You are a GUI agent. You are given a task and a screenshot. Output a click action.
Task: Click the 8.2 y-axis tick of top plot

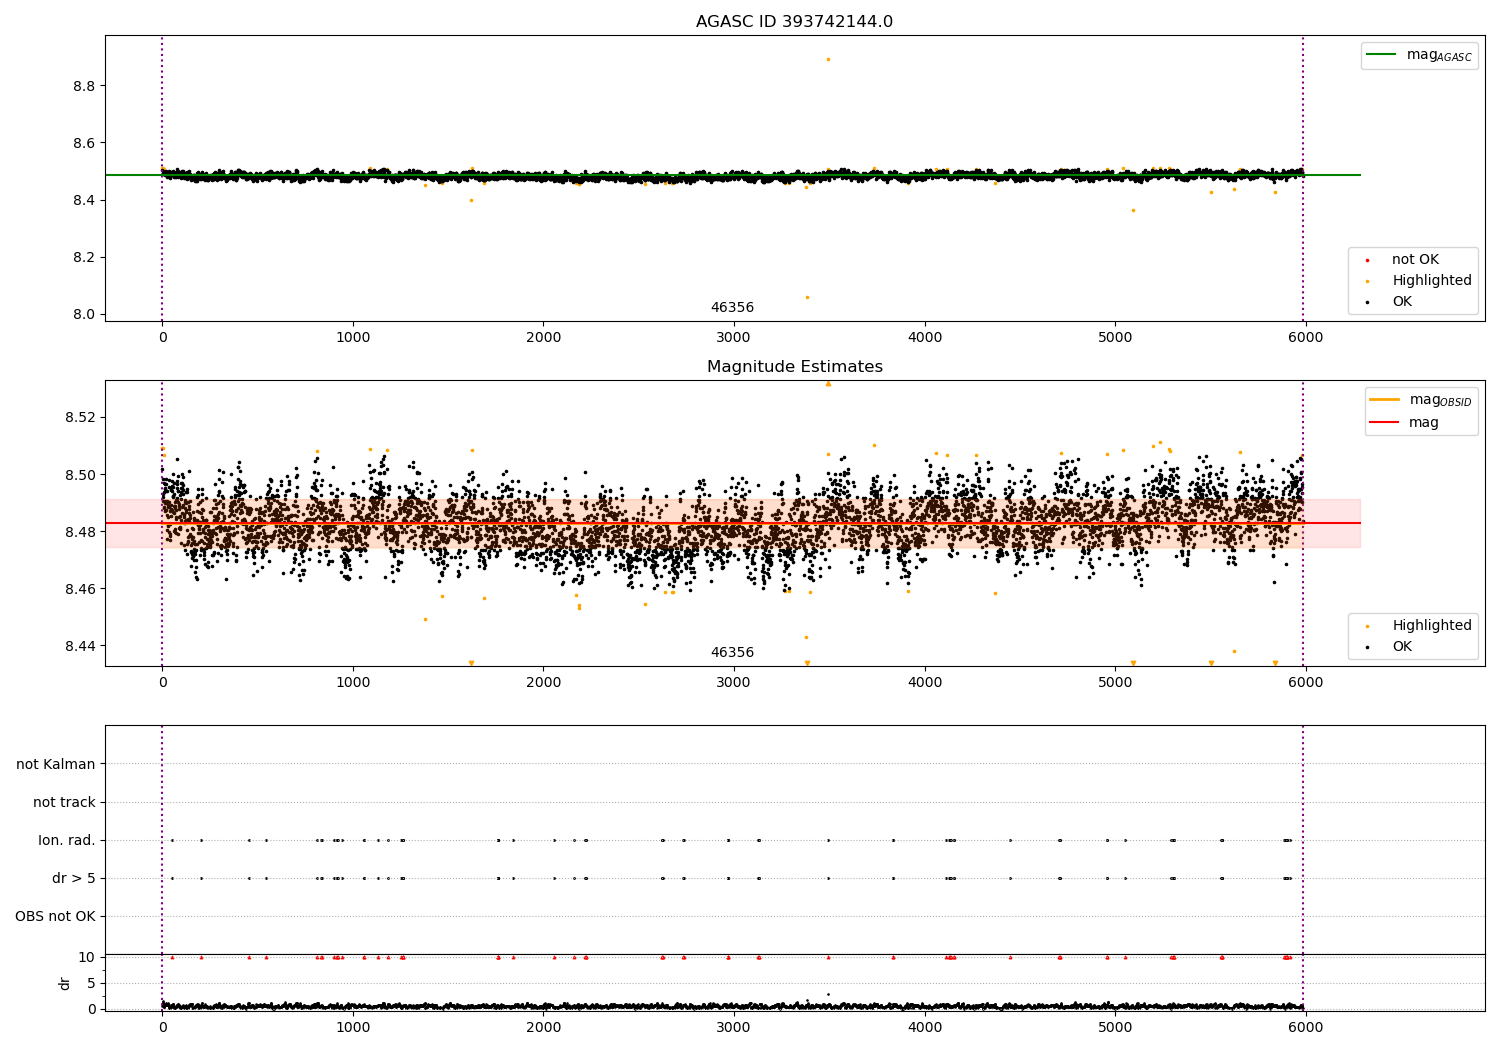pyautogui.click(x=84, y=258)
